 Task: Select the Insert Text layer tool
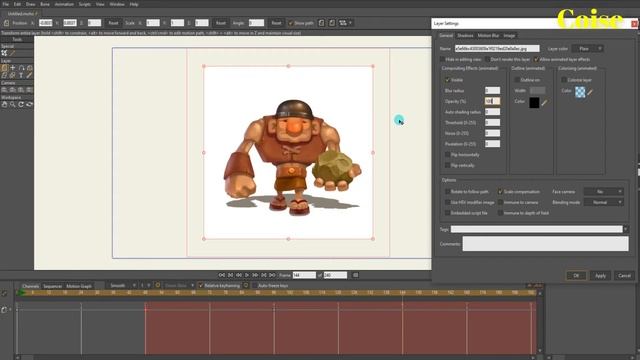tap(21, 76)
